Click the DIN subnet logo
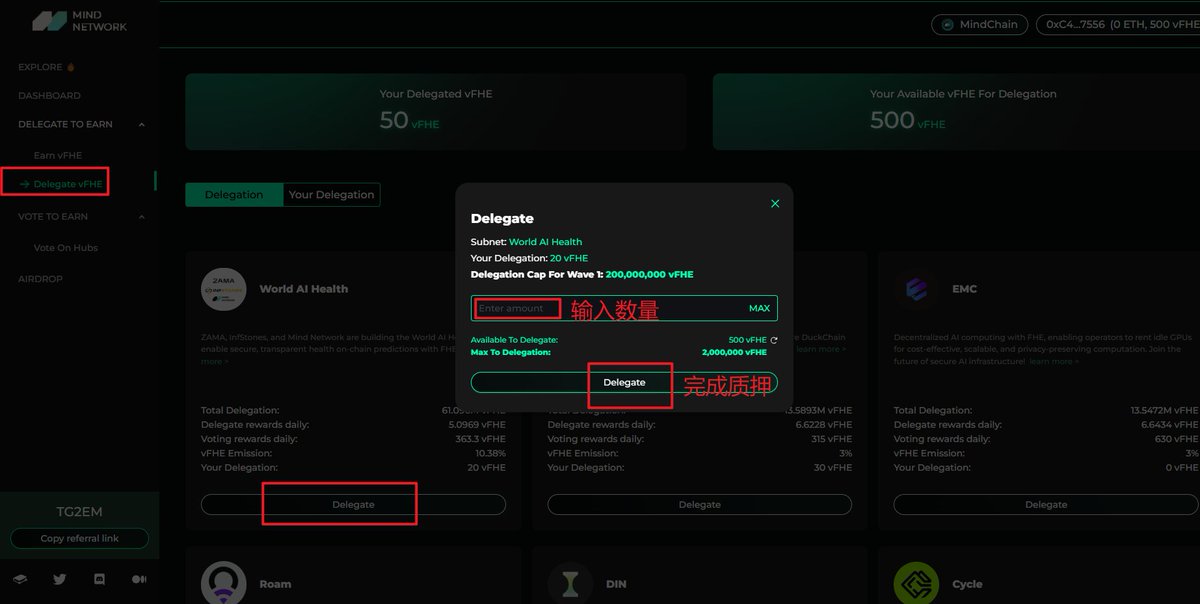Screen dimensions: 1200x604 [x=570, y=583]
